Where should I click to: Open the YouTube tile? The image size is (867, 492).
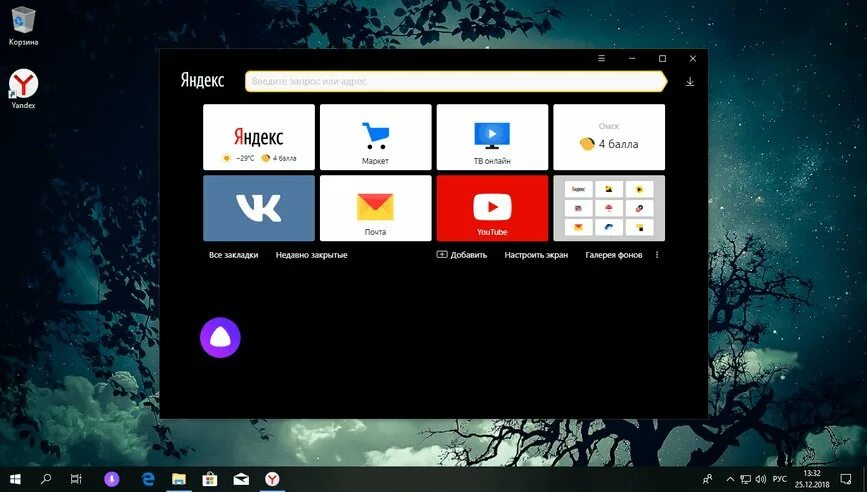tap(492, 208)
